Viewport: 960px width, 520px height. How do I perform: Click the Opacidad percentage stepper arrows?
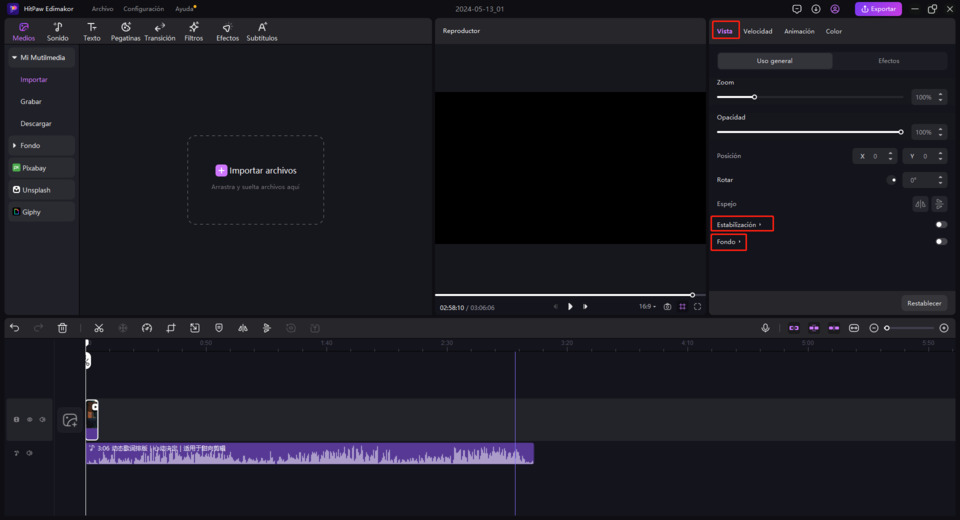(x=940, y=132)
